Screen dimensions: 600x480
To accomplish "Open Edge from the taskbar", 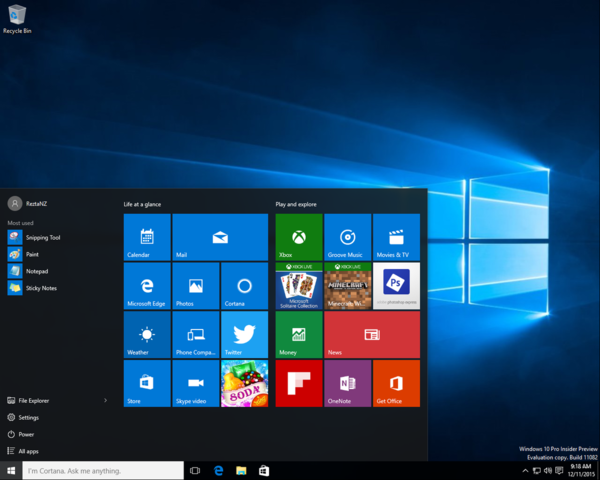I will [x=218, y=470].
